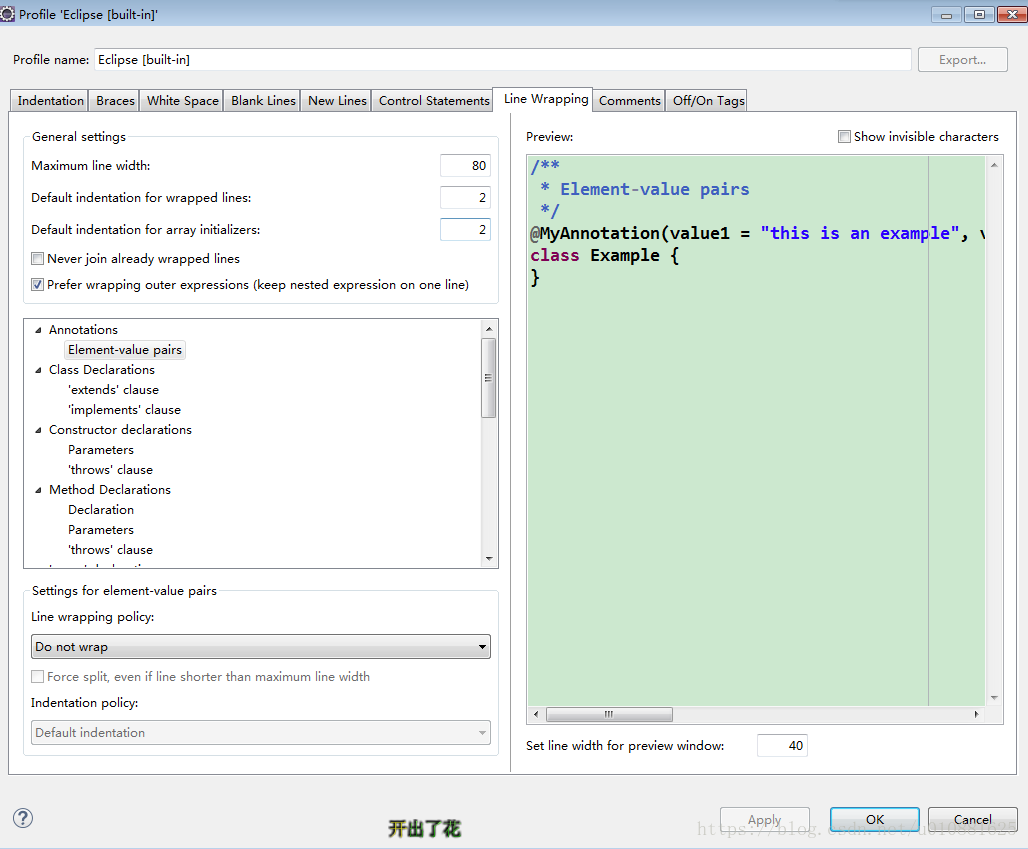Screen dimensions: 1028x849
Task: Switch to the Off/On Tags tab
Action: 708,100
